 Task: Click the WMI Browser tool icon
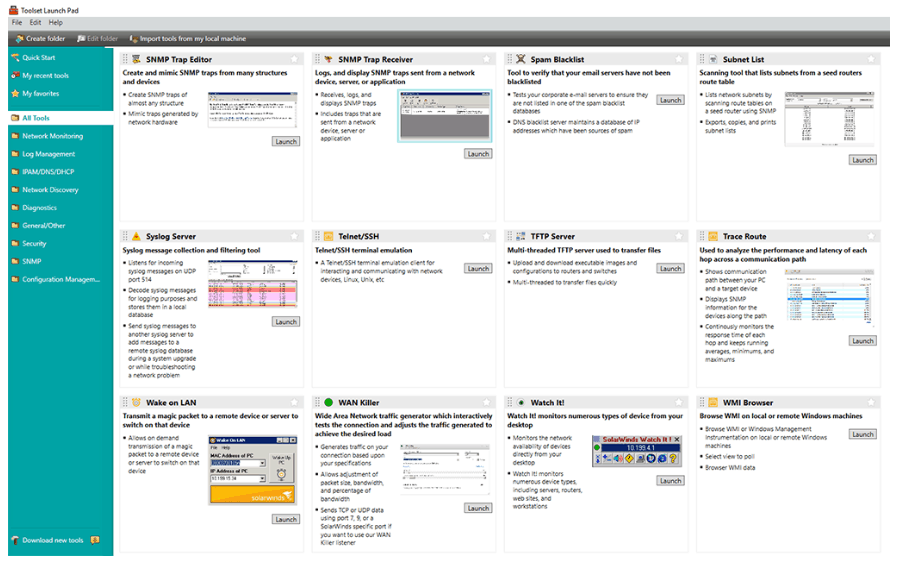click(713, 402)
